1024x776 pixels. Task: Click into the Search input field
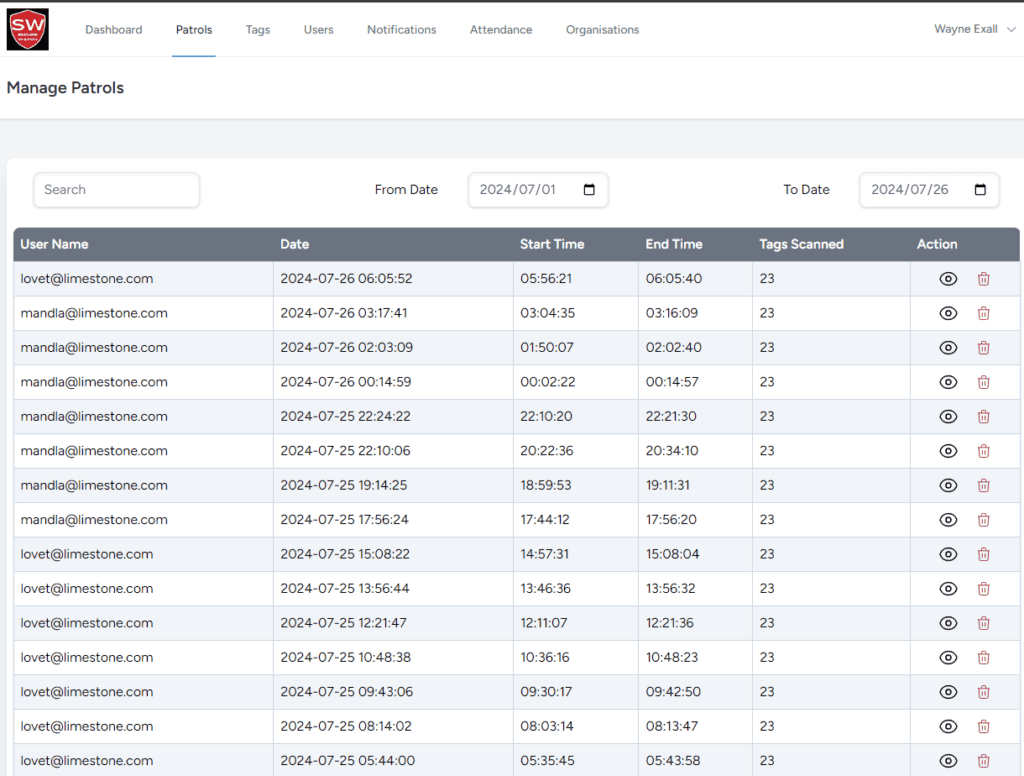116,190
